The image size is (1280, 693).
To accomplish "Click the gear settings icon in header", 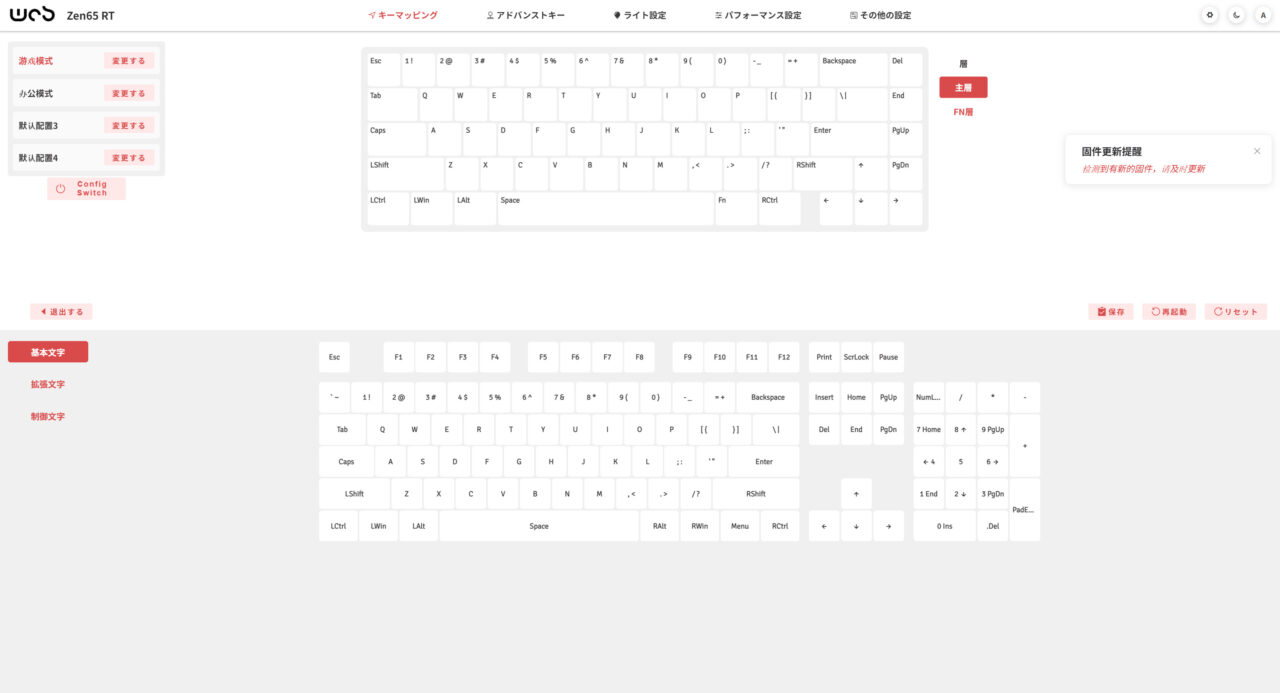I will (x=1210, y=15).
